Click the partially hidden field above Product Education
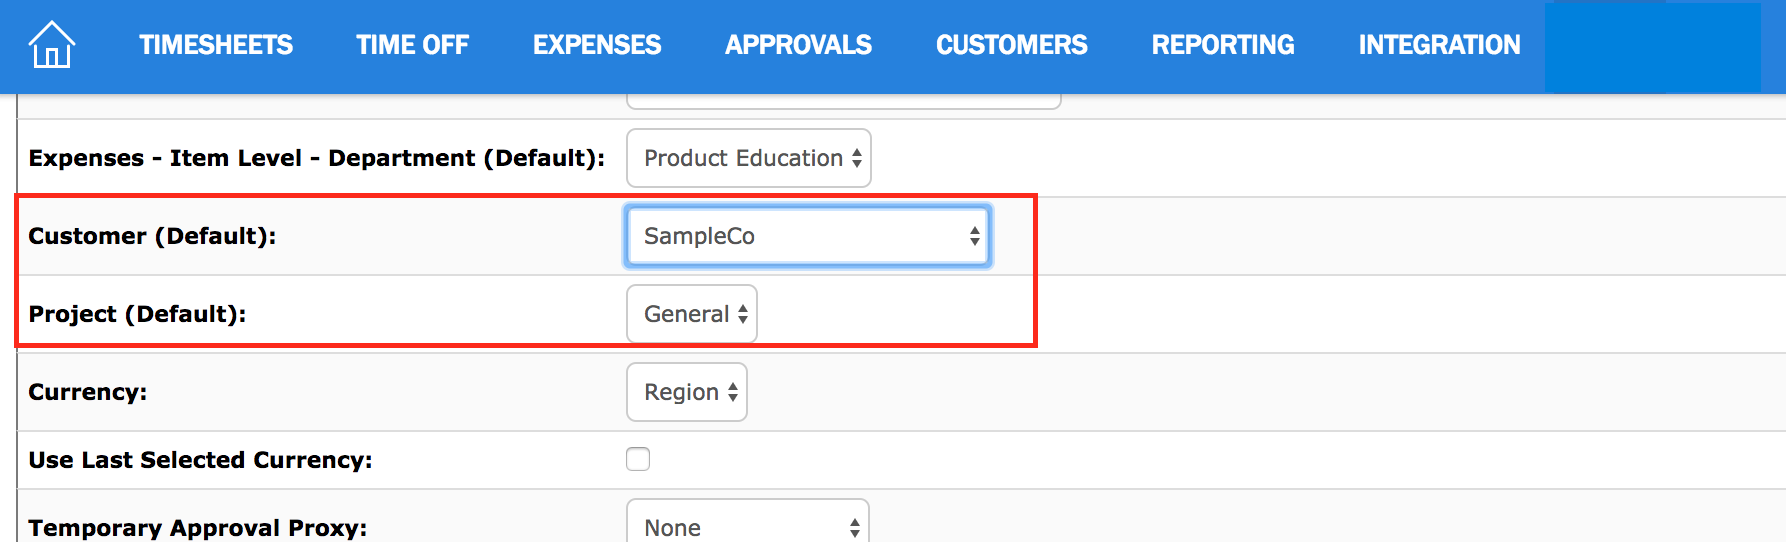Viewport: 1786px width, 542px height. point(843,101)
